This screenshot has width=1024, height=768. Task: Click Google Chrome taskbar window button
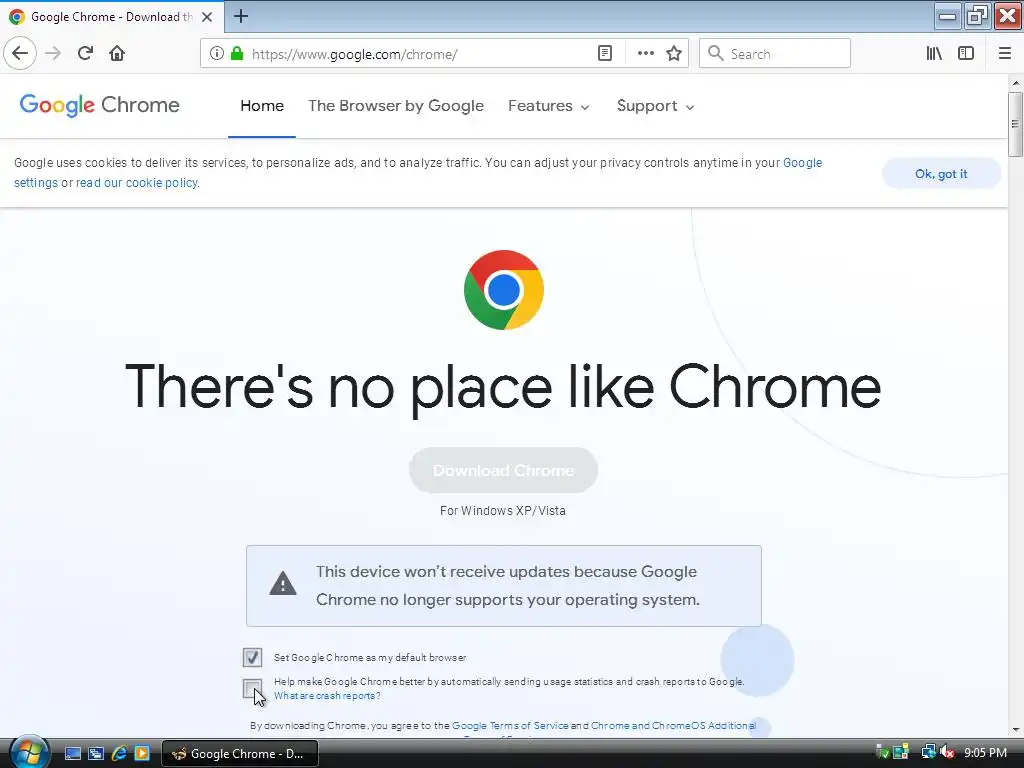point(240,754)
